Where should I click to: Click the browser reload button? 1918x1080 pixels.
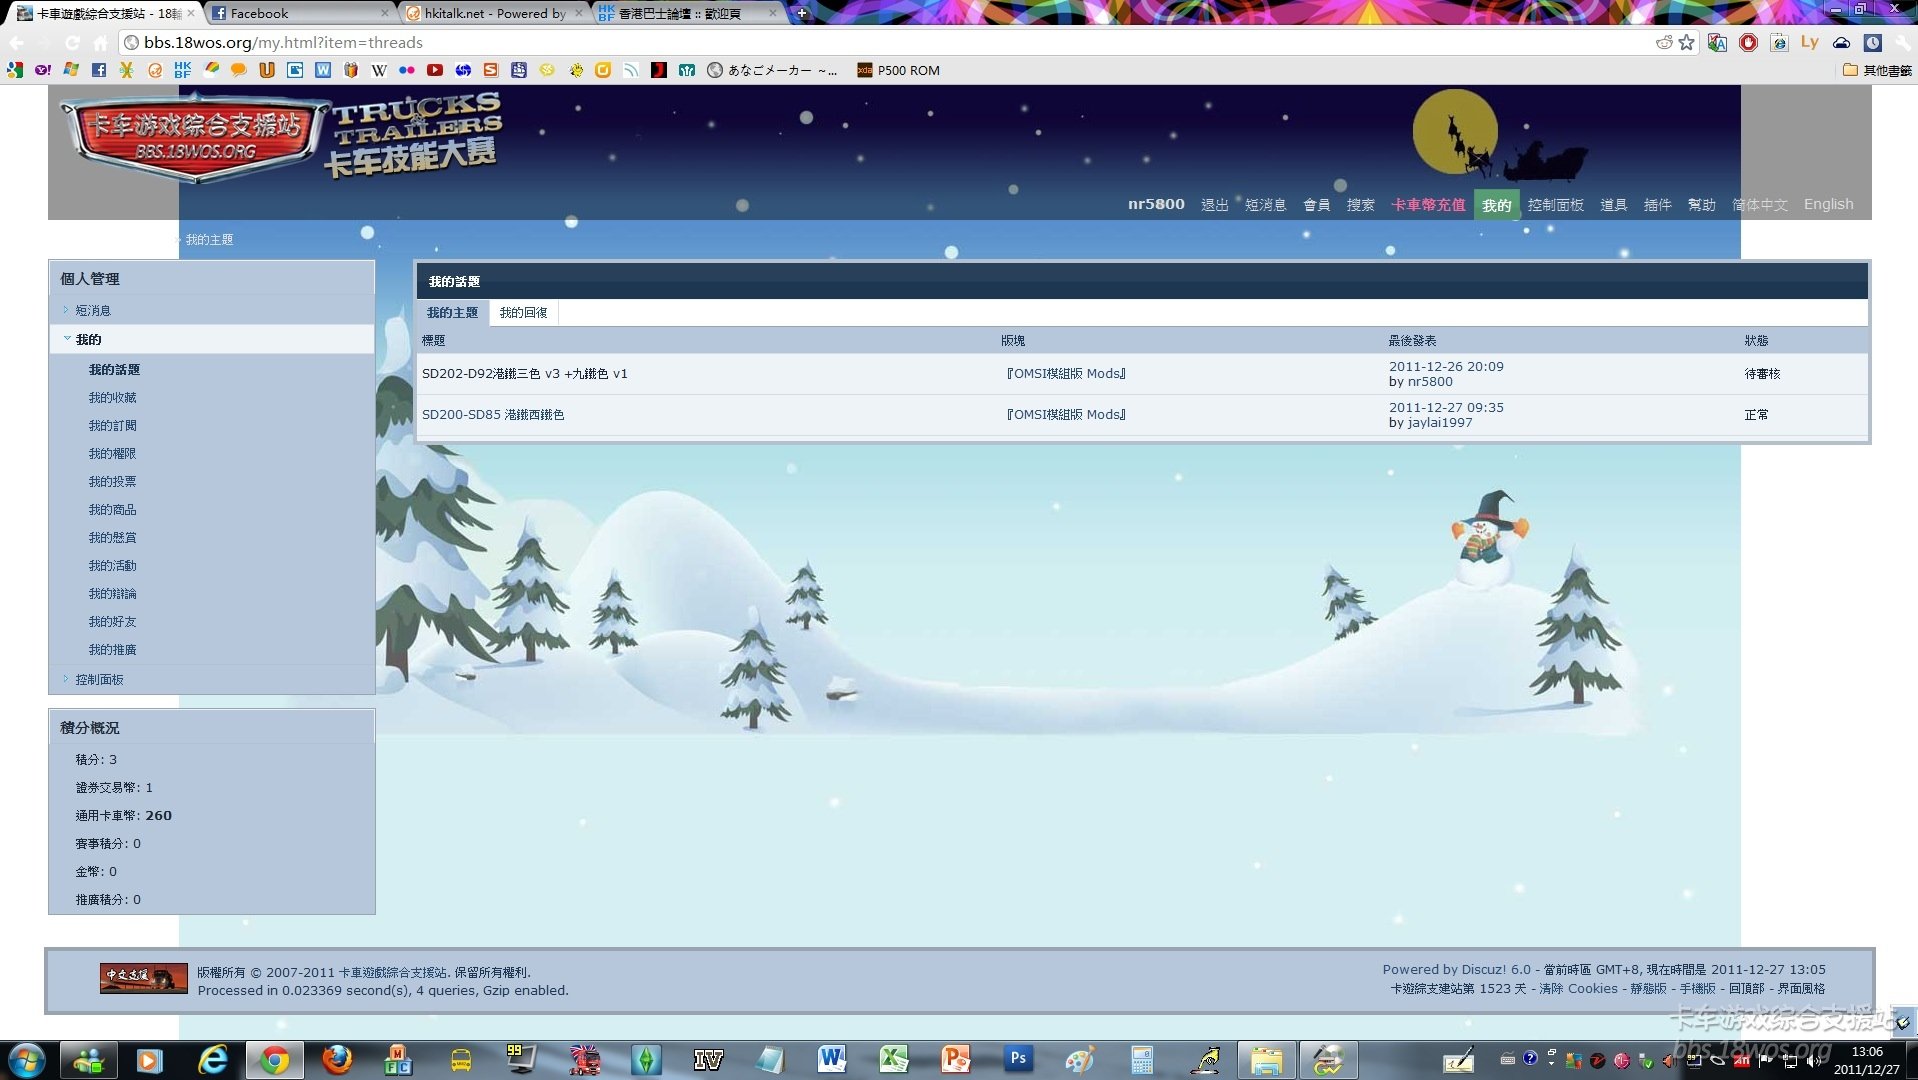pyautogui.click(x=72, y=43)
